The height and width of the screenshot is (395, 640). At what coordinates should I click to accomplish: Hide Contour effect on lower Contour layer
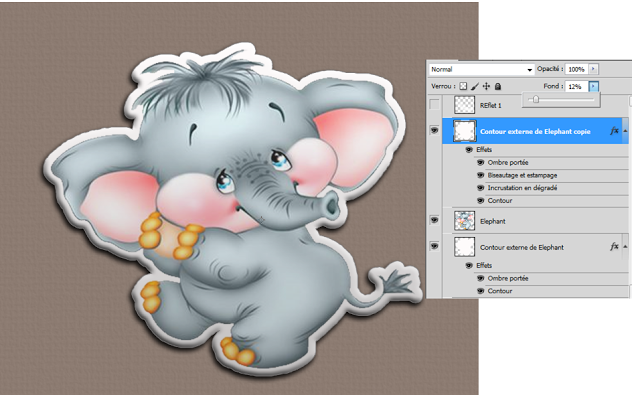click(480, 291)
